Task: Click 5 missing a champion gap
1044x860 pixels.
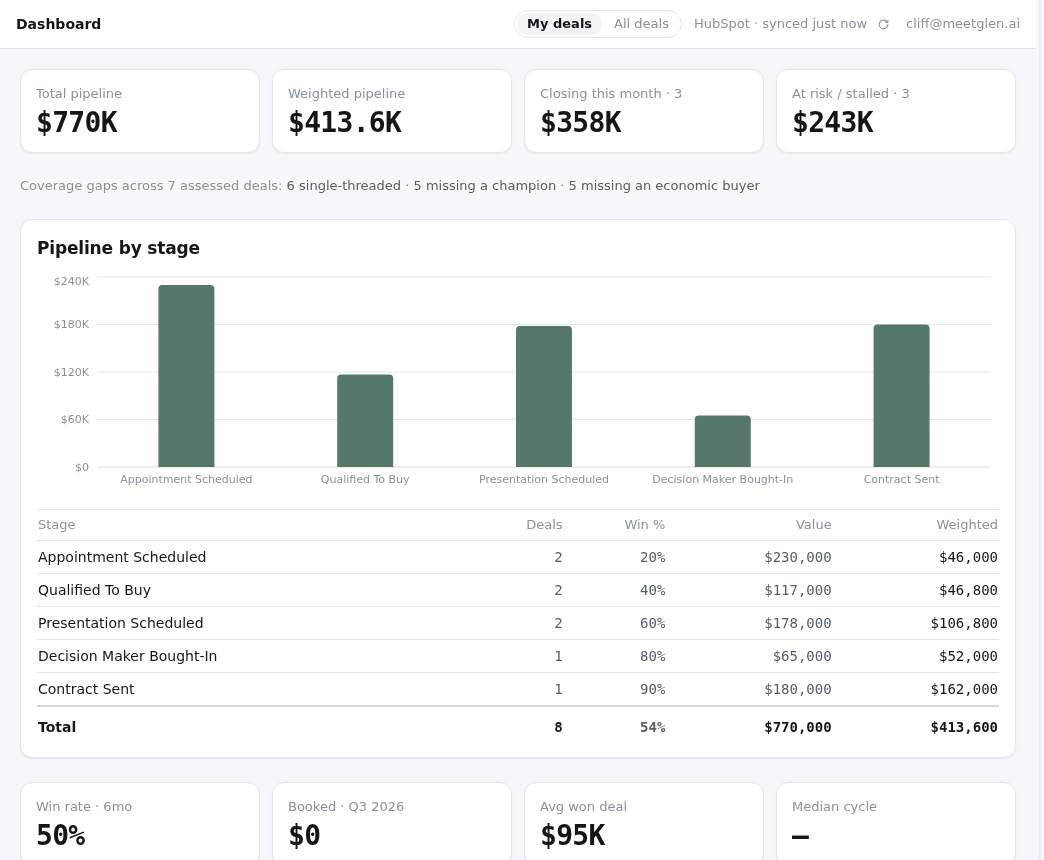Action: tap(485, 186)
